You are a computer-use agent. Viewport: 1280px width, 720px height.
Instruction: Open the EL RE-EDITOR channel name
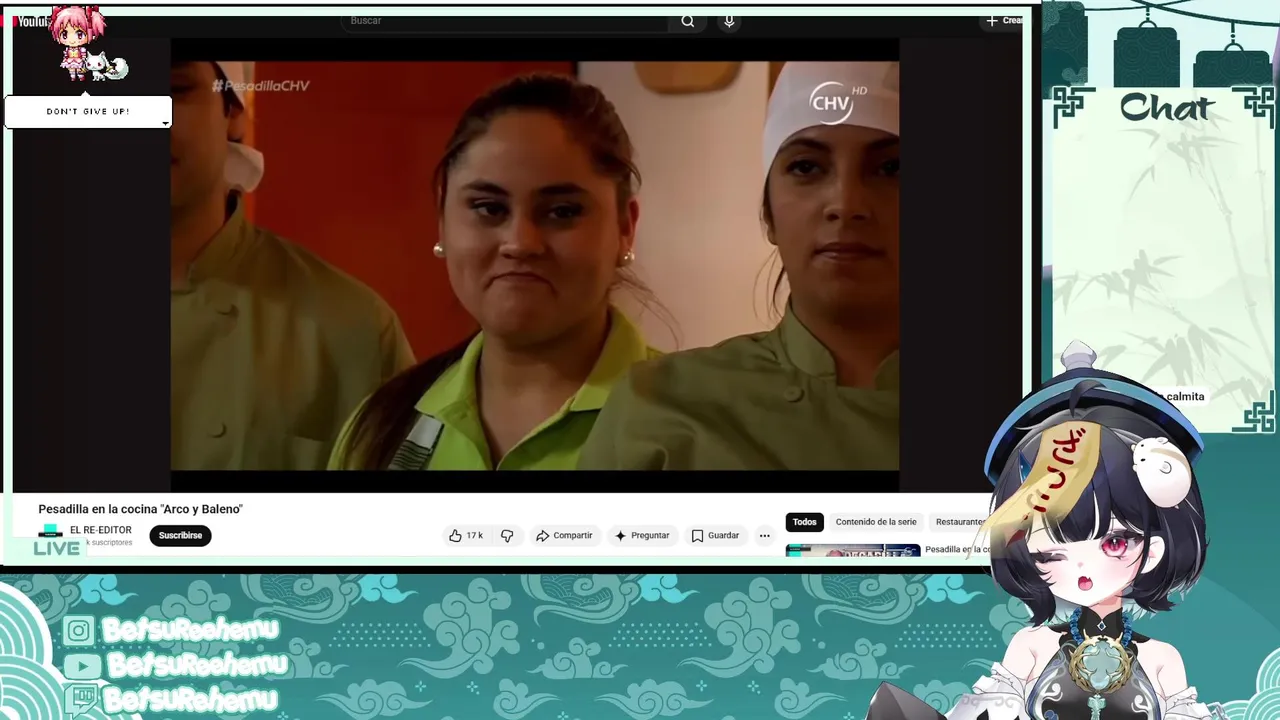[101, 530]
